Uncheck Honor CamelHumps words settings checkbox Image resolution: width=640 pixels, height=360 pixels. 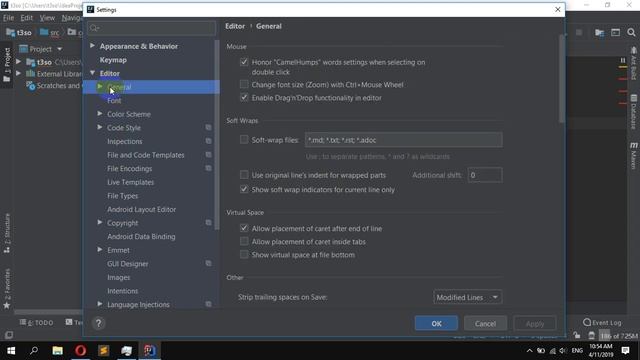[x=244, y=62]
